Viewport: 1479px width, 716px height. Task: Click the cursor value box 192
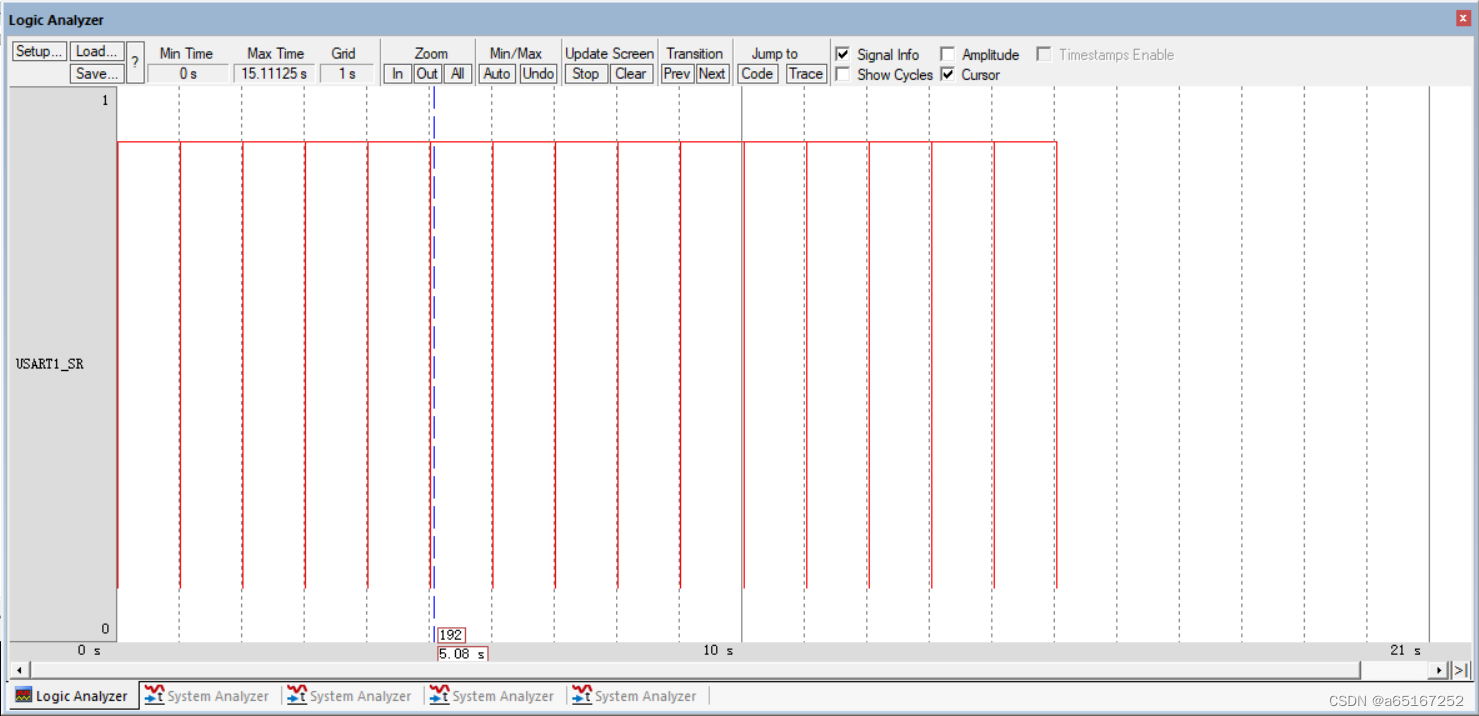(451, 635)
